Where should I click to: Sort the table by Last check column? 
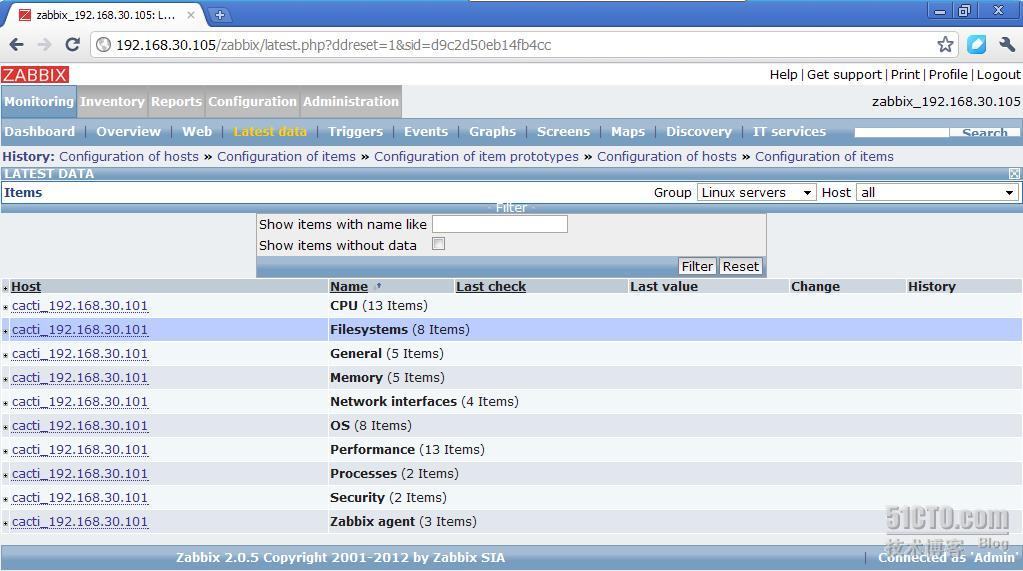pos(491,286)
